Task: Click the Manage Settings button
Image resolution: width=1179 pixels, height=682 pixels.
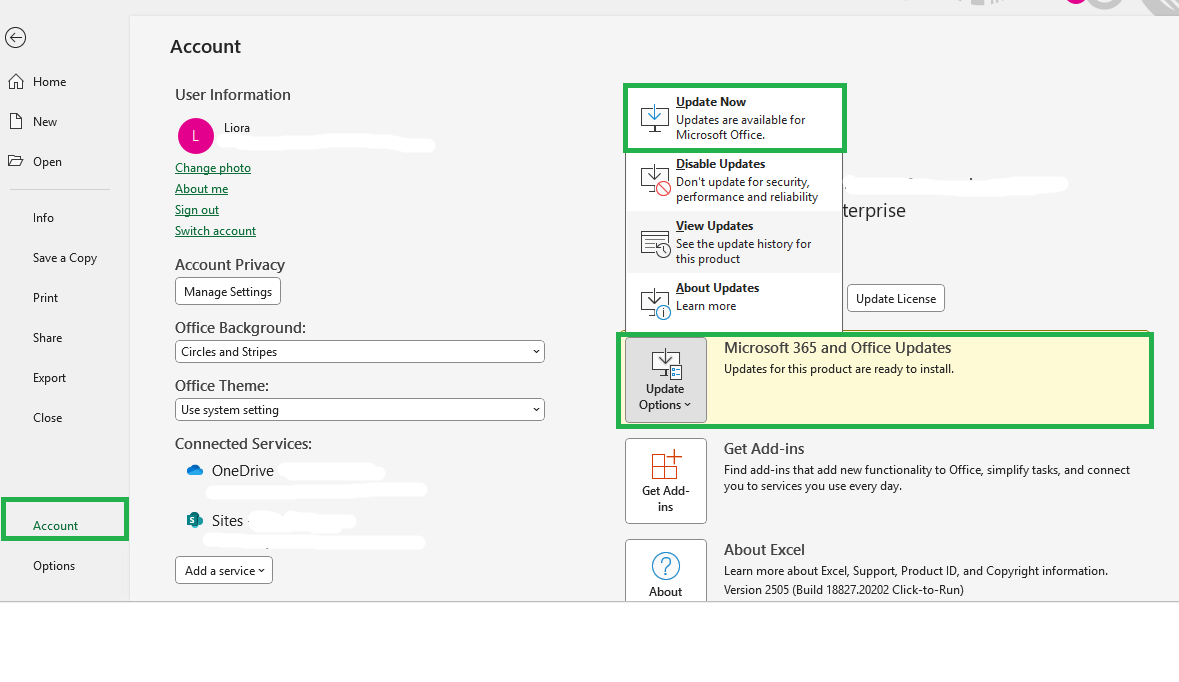Action: click(x=228, y=292)
